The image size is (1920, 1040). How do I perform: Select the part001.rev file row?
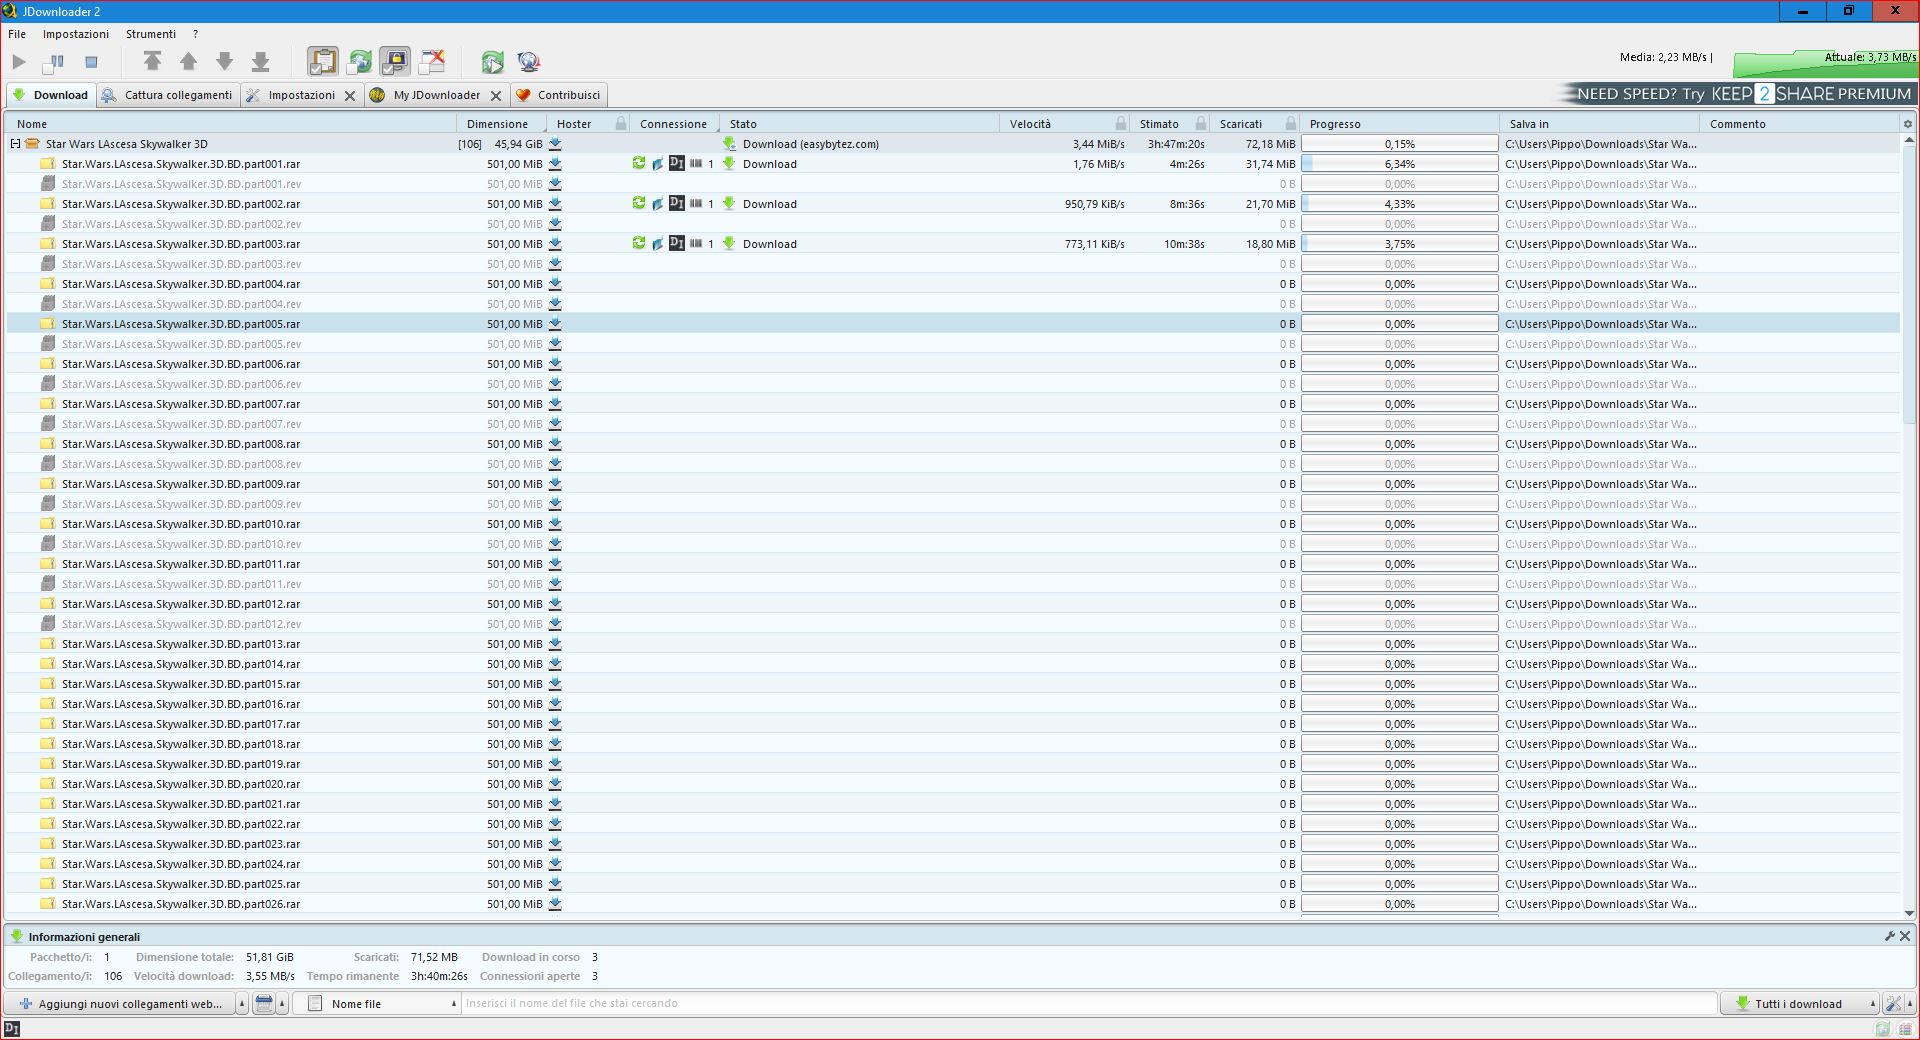[x=953, y=184]
